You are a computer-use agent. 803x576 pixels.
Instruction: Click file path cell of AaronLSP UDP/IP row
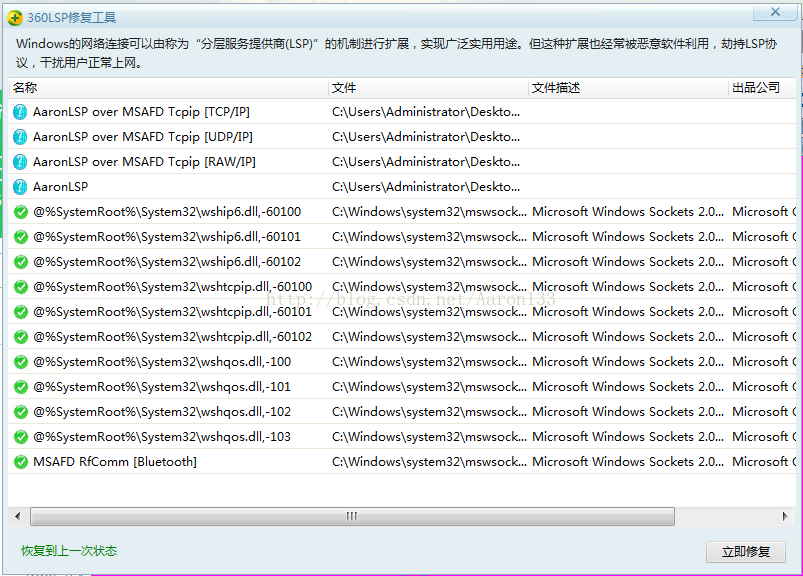(x=426, y=137)
